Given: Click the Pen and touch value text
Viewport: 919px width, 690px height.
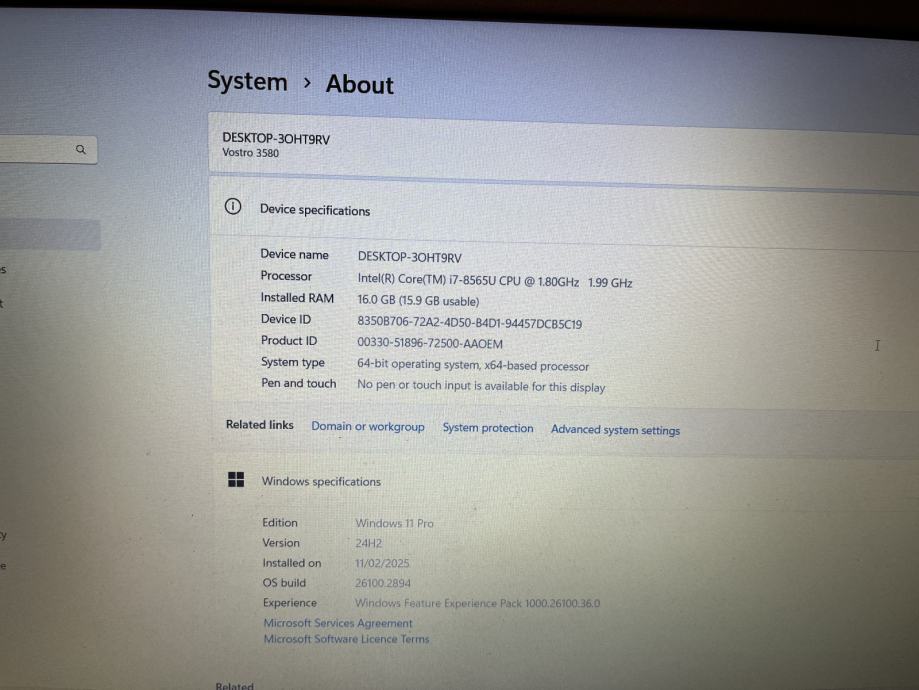Looking at the screenshot, I should pyautogui.click(x=481, y=386).
